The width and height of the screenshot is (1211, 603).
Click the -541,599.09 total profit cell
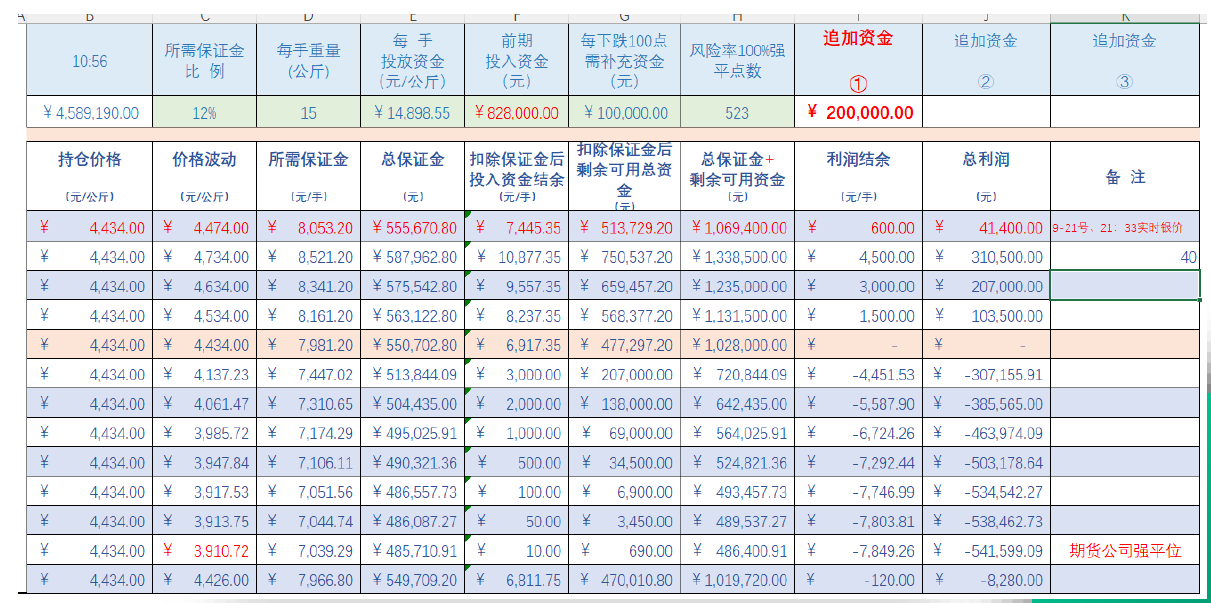coord(985,551)
